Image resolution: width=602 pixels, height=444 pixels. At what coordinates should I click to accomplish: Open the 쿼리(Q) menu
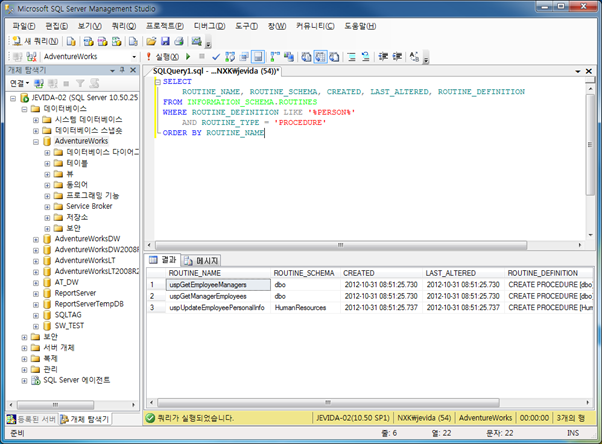click(124, 26)
